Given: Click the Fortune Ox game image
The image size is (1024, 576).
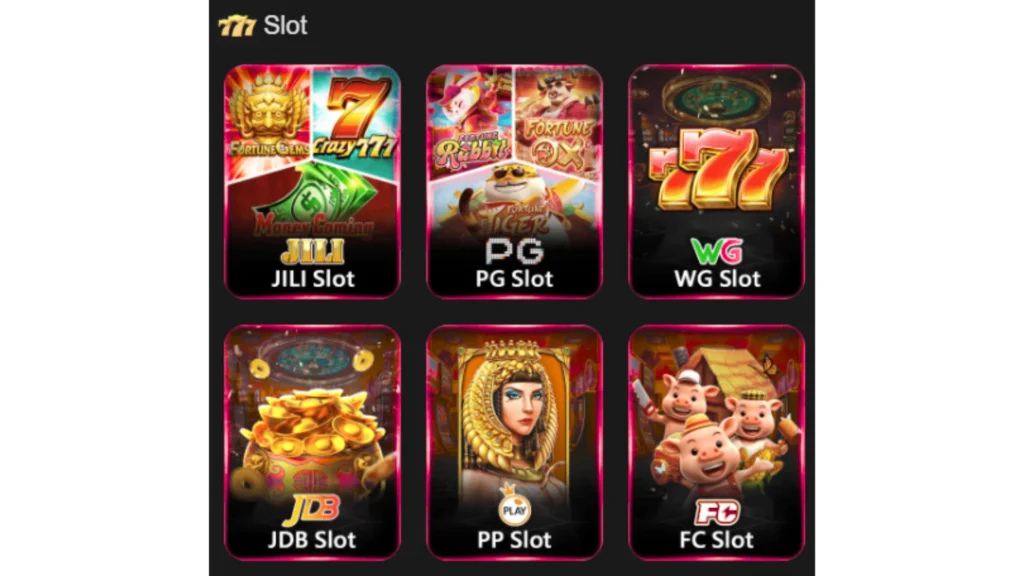Looking at the screenshot, I should coord(558,121).
